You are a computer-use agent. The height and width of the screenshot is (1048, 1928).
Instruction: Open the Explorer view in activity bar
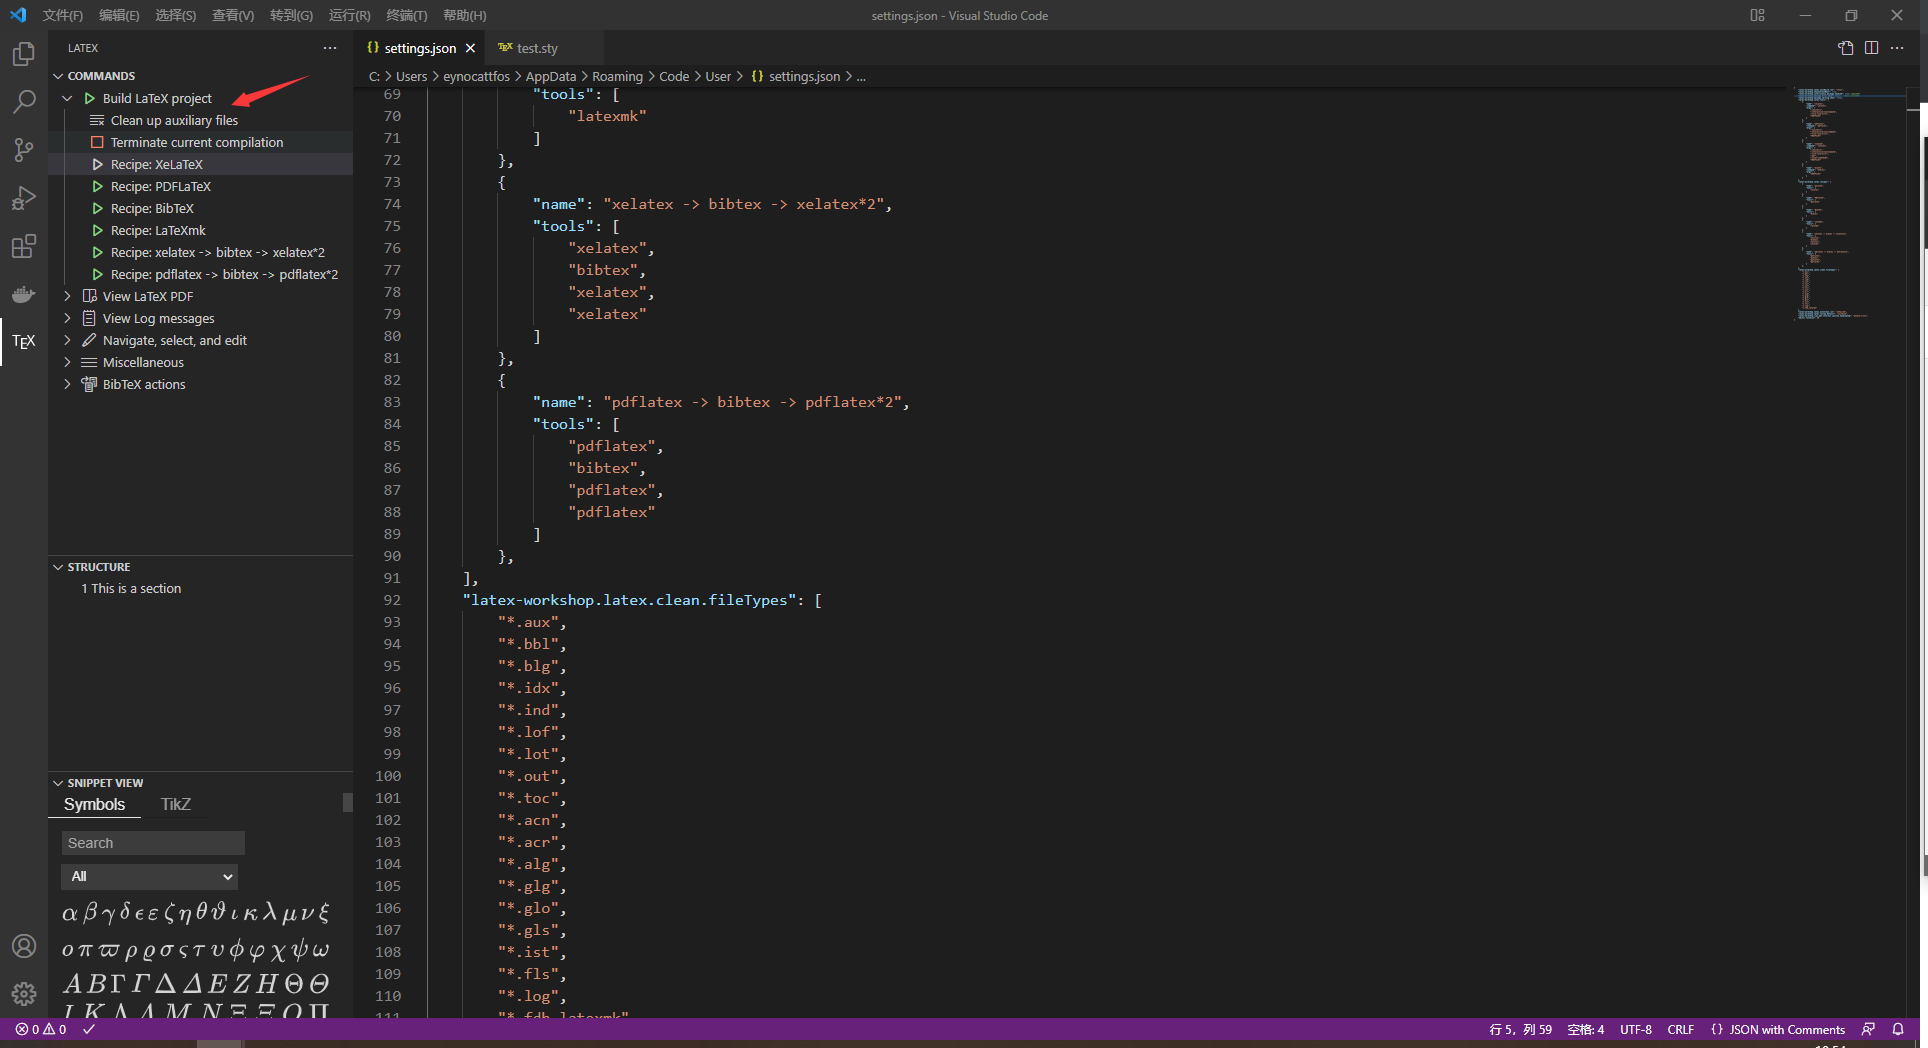24,54
